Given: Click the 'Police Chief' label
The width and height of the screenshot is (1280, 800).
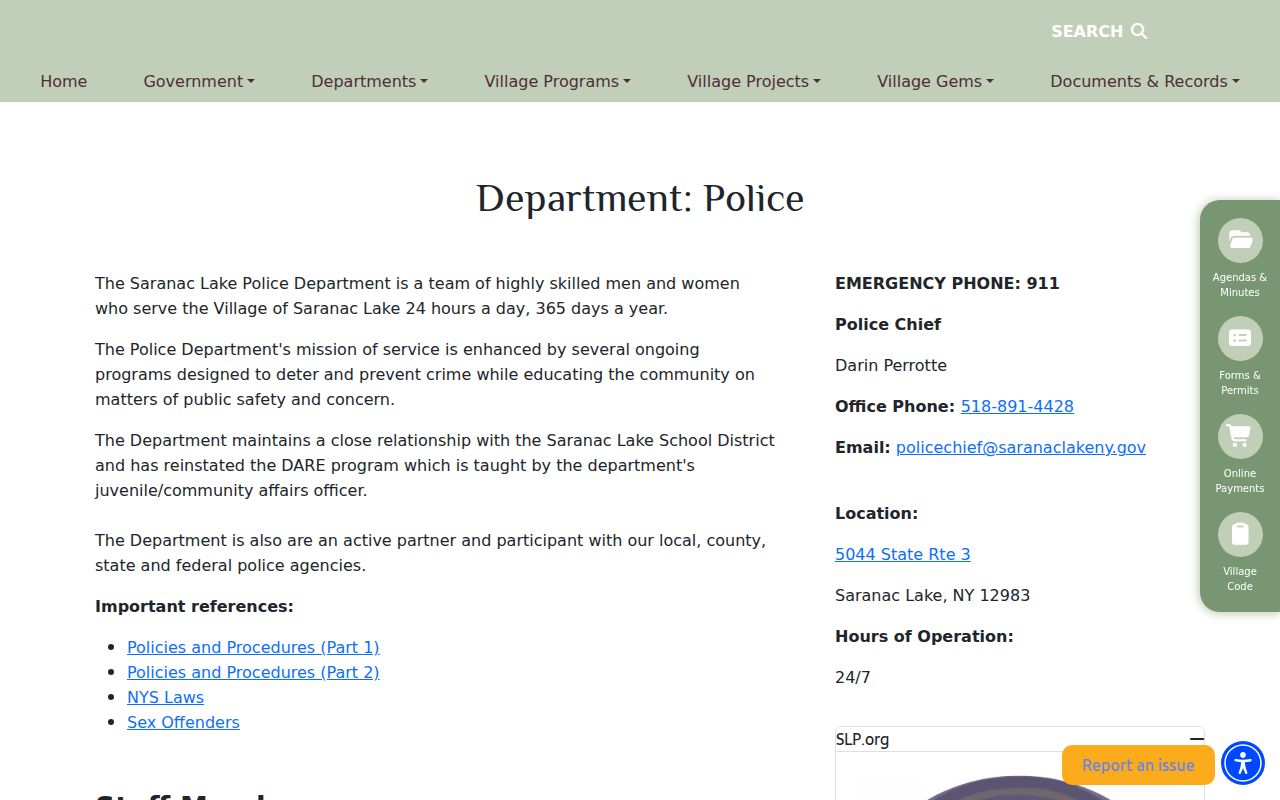Looking at the screenshot, I should (x=888, y=324).
